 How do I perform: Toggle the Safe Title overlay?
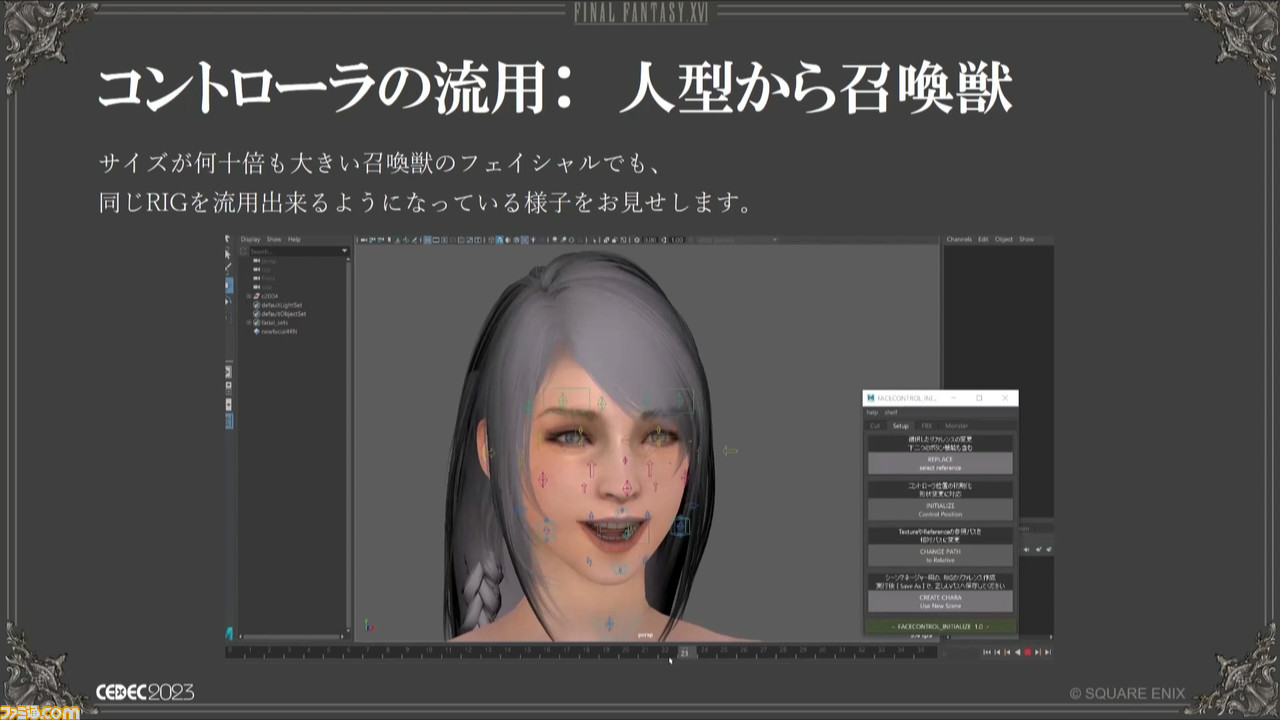click(x=478, y=240)
